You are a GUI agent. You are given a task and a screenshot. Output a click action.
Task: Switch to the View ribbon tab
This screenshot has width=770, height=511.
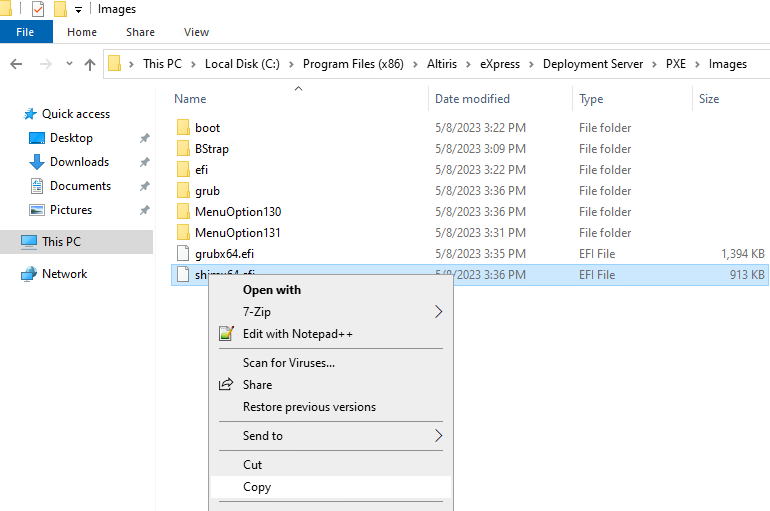(x=196, y=32)
